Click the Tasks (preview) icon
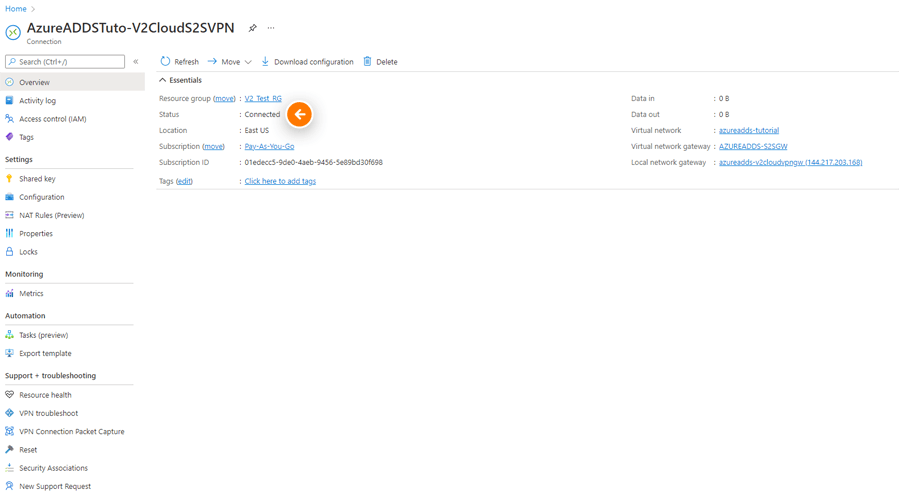The image size is (899, 495). [9, 335]
